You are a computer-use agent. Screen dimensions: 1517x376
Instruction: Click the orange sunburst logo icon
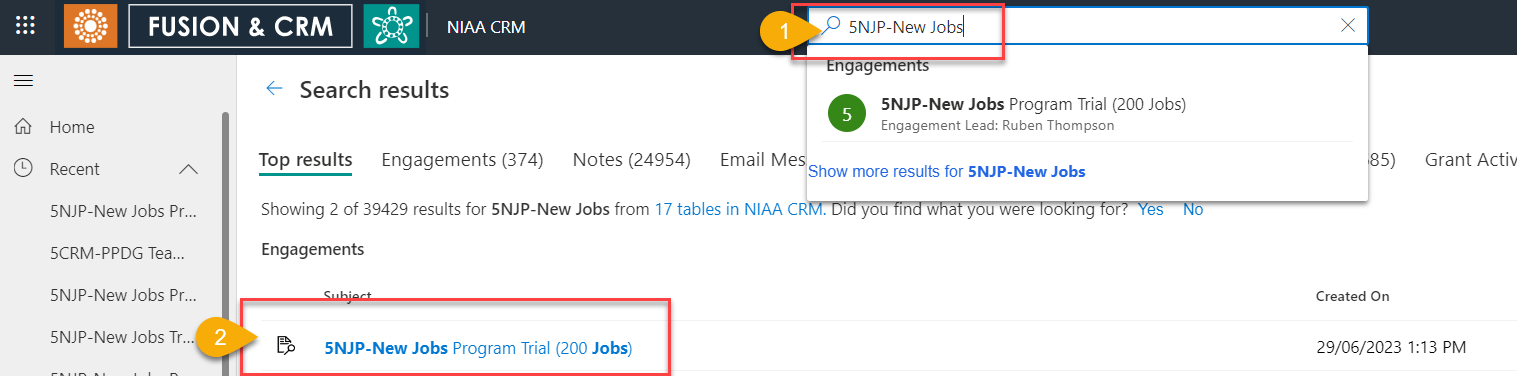point(91,26)
